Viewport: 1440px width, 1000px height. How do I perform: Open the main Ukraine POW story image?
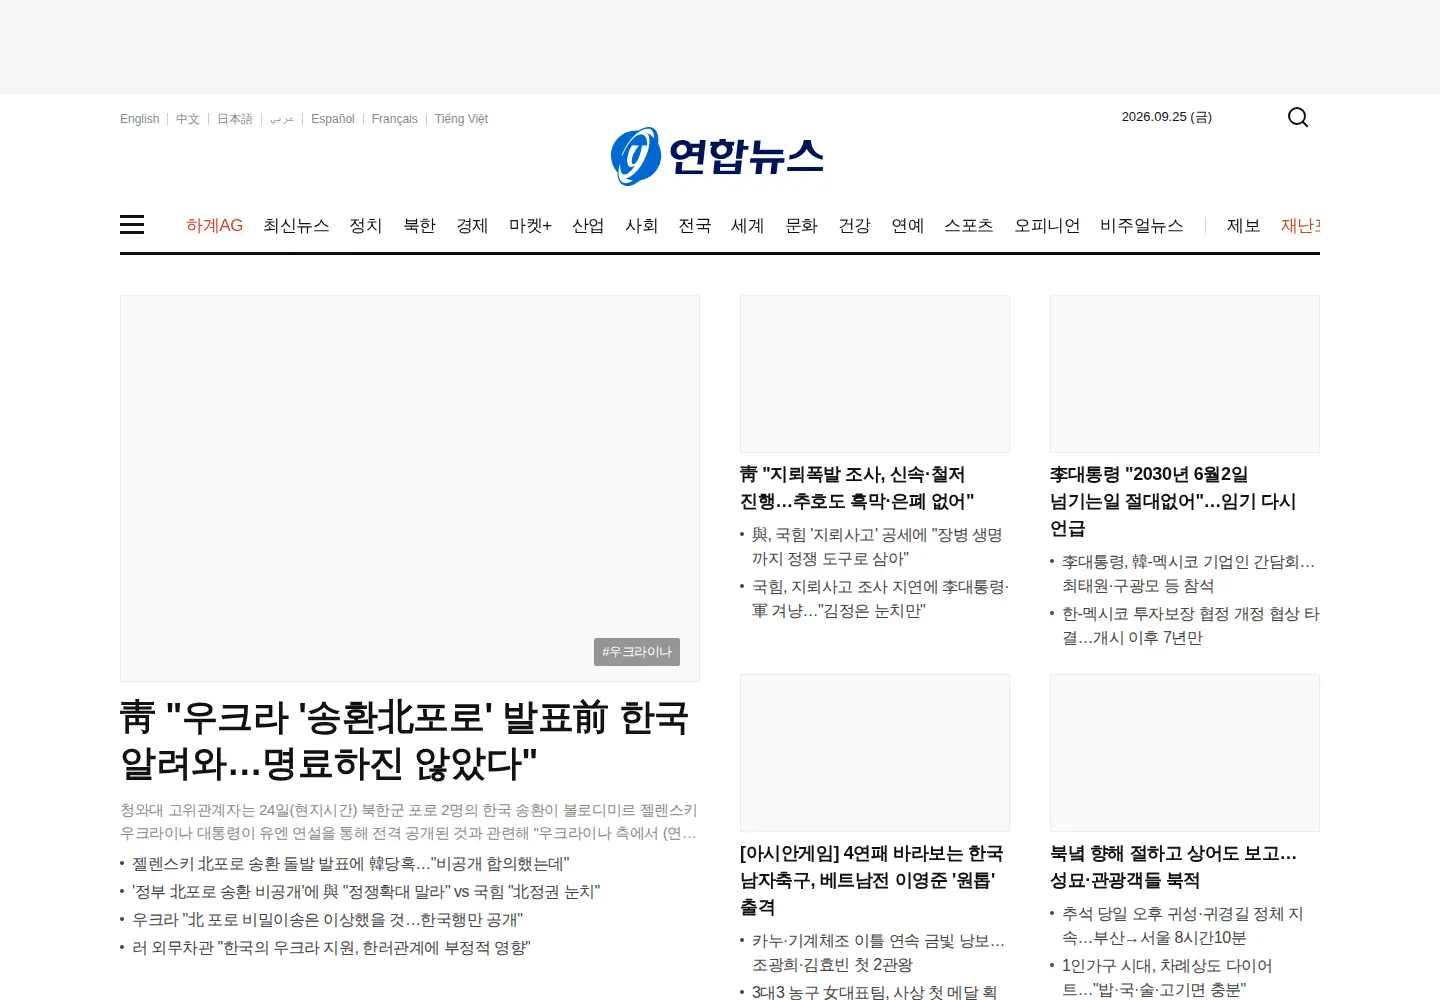tap(410, 488)
